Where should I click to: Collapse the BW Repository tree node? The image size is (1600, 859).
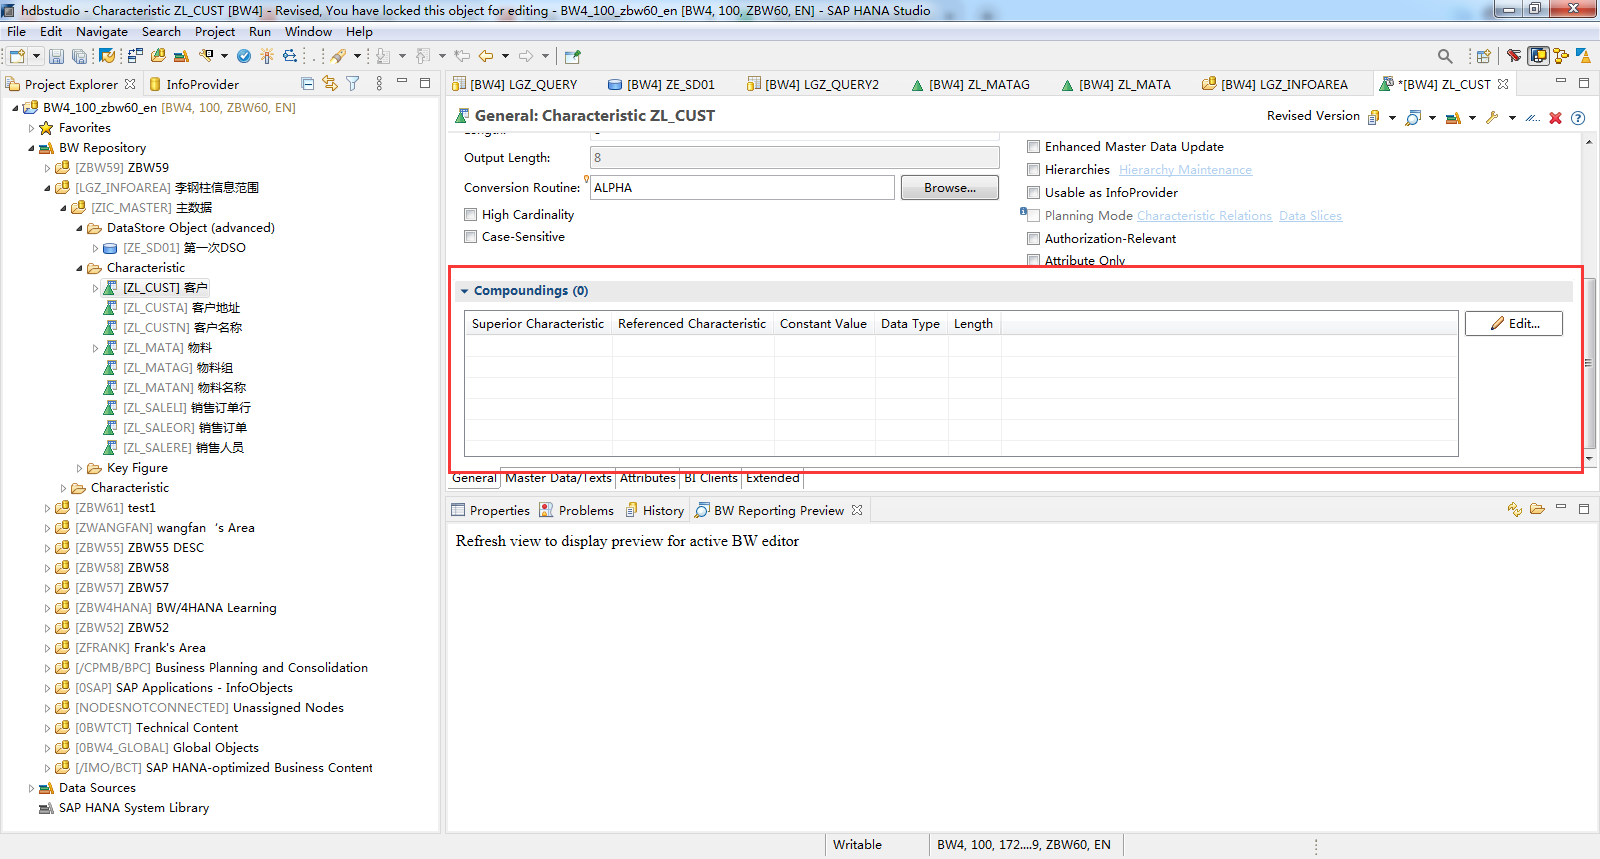pos(31,148)
